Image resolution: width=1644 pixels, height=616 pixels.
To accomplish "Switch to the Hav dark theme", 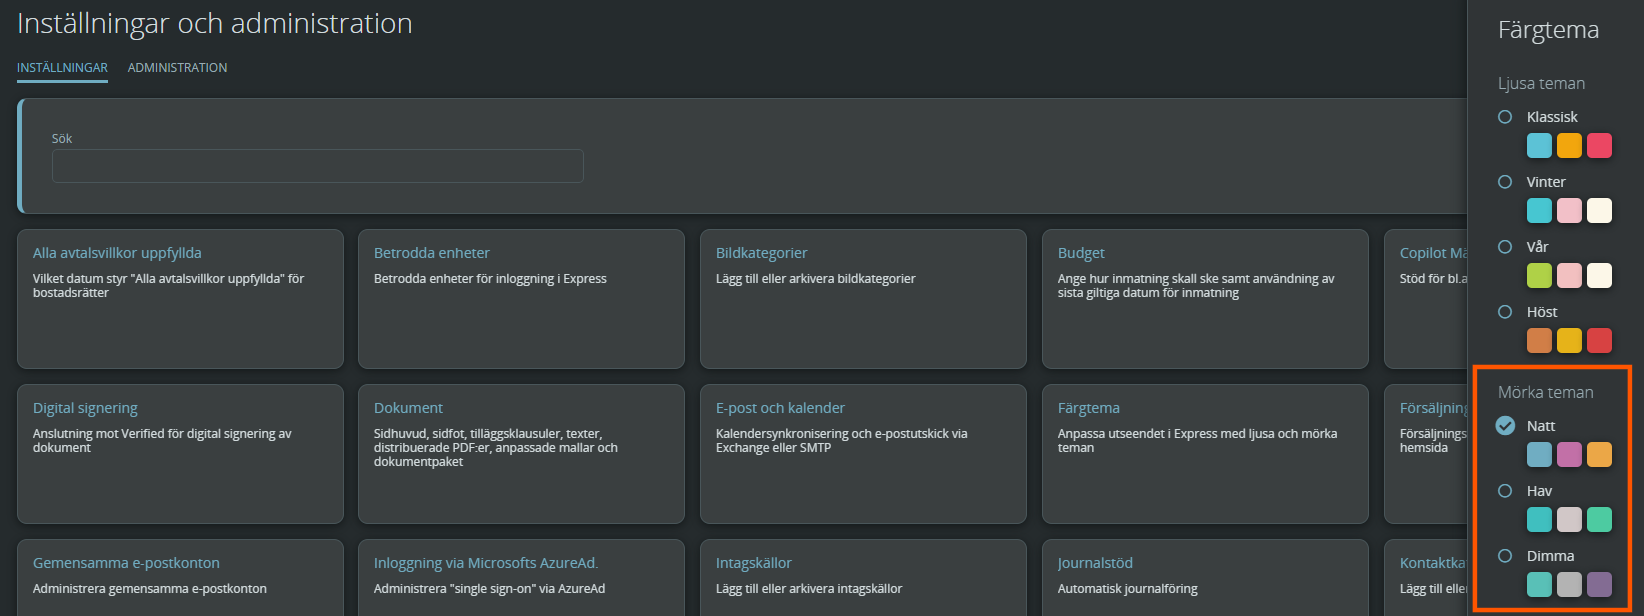I will click(1505, 491).
